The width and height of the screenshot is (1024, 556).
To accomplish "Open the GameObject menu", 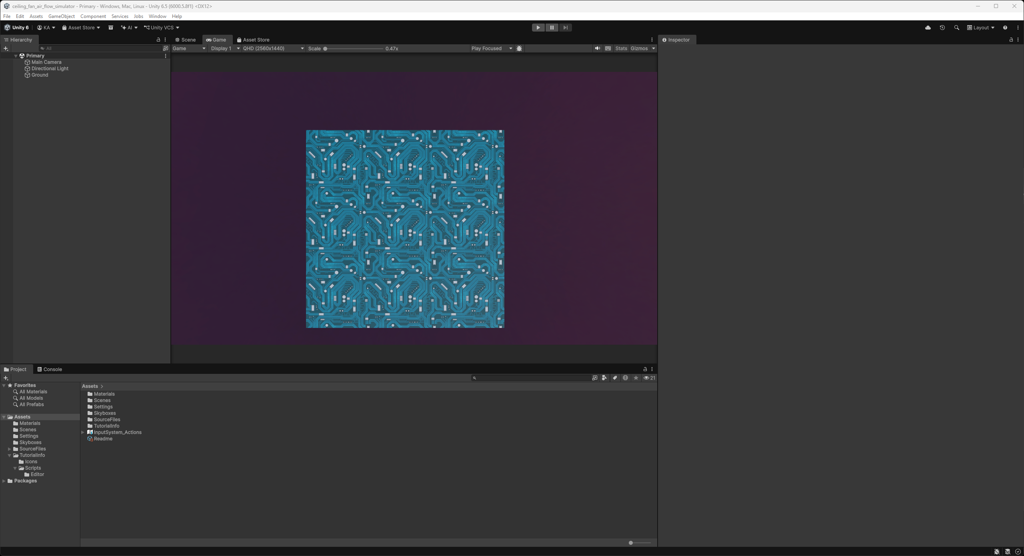I will pos(61,16).
